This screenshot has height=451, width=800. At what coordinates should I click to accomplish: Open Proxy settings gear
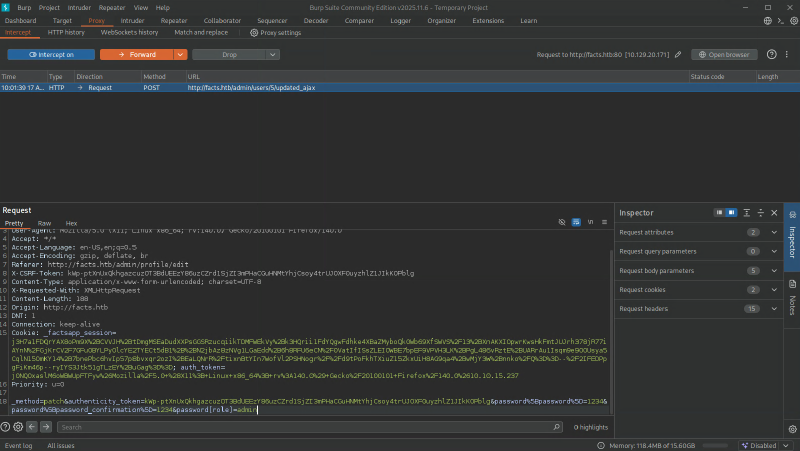coord(254,33)
